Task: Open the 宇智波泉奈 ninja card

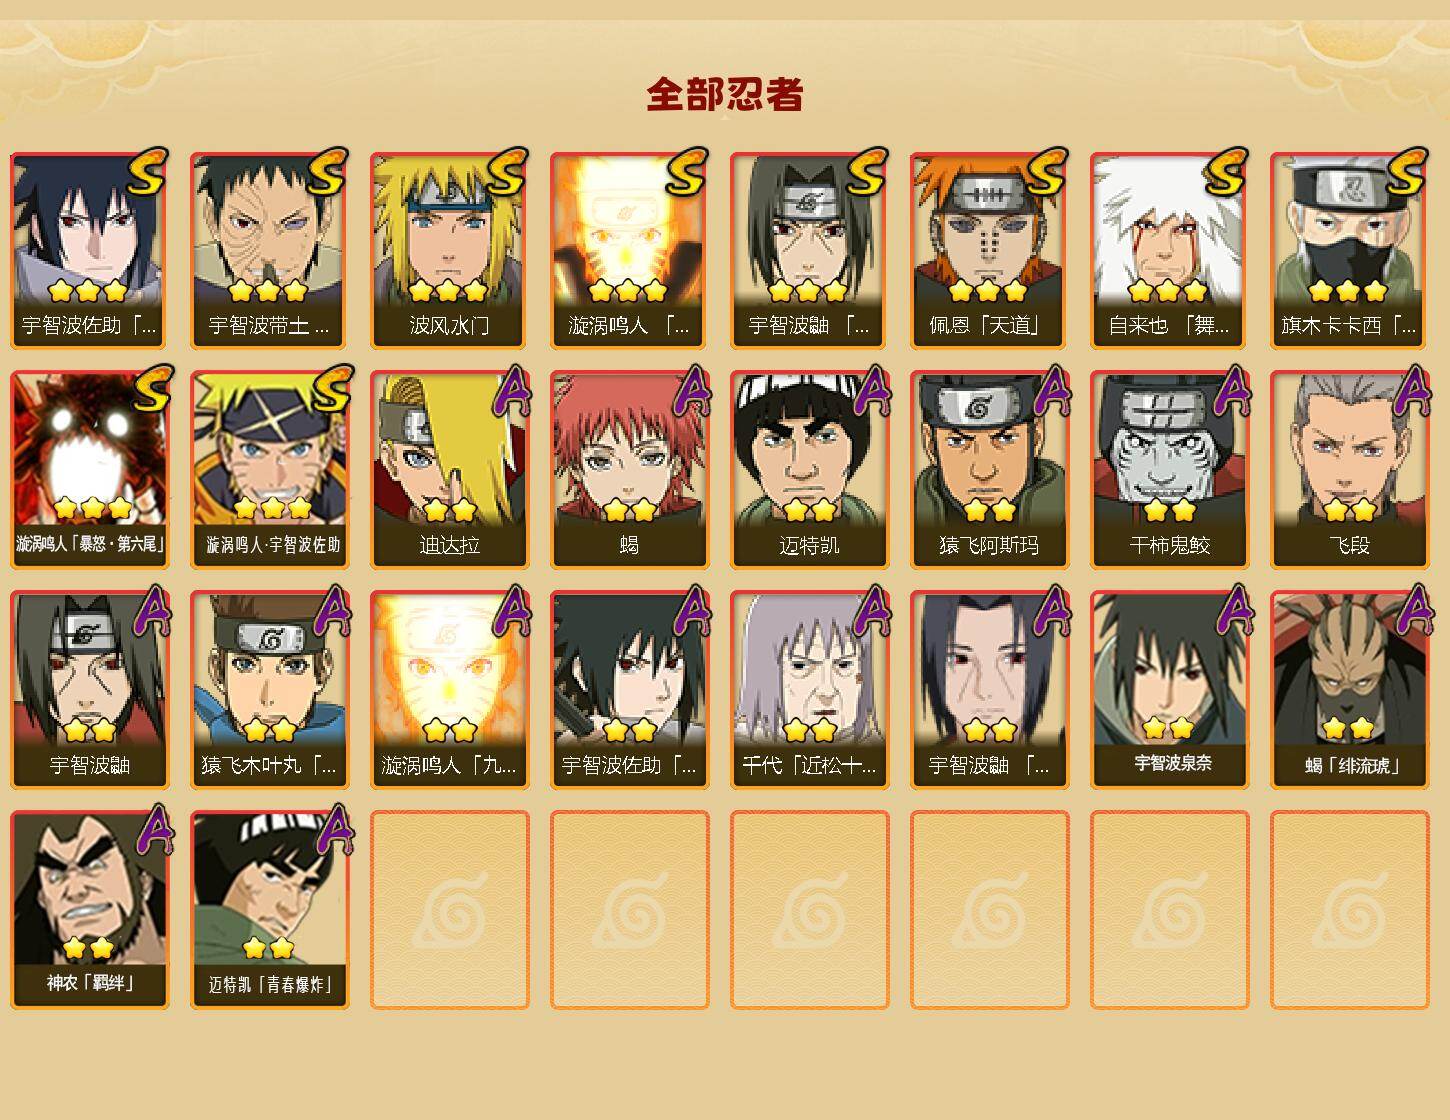Action: click(x=1169, y=690)
